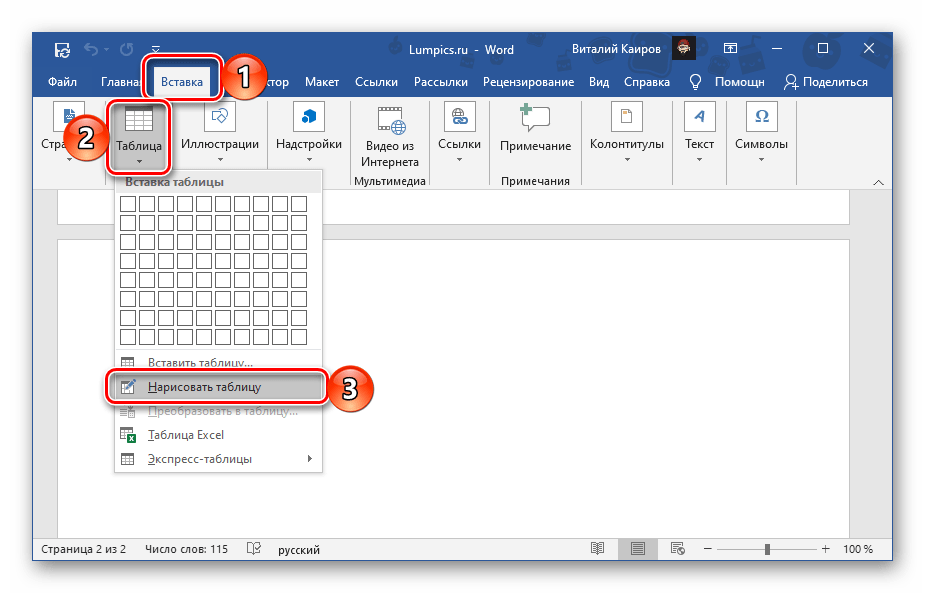Viewport: 925px width, 593px height.
Task: Click the zoom slider handle
Action: click(x=767, y=549)
